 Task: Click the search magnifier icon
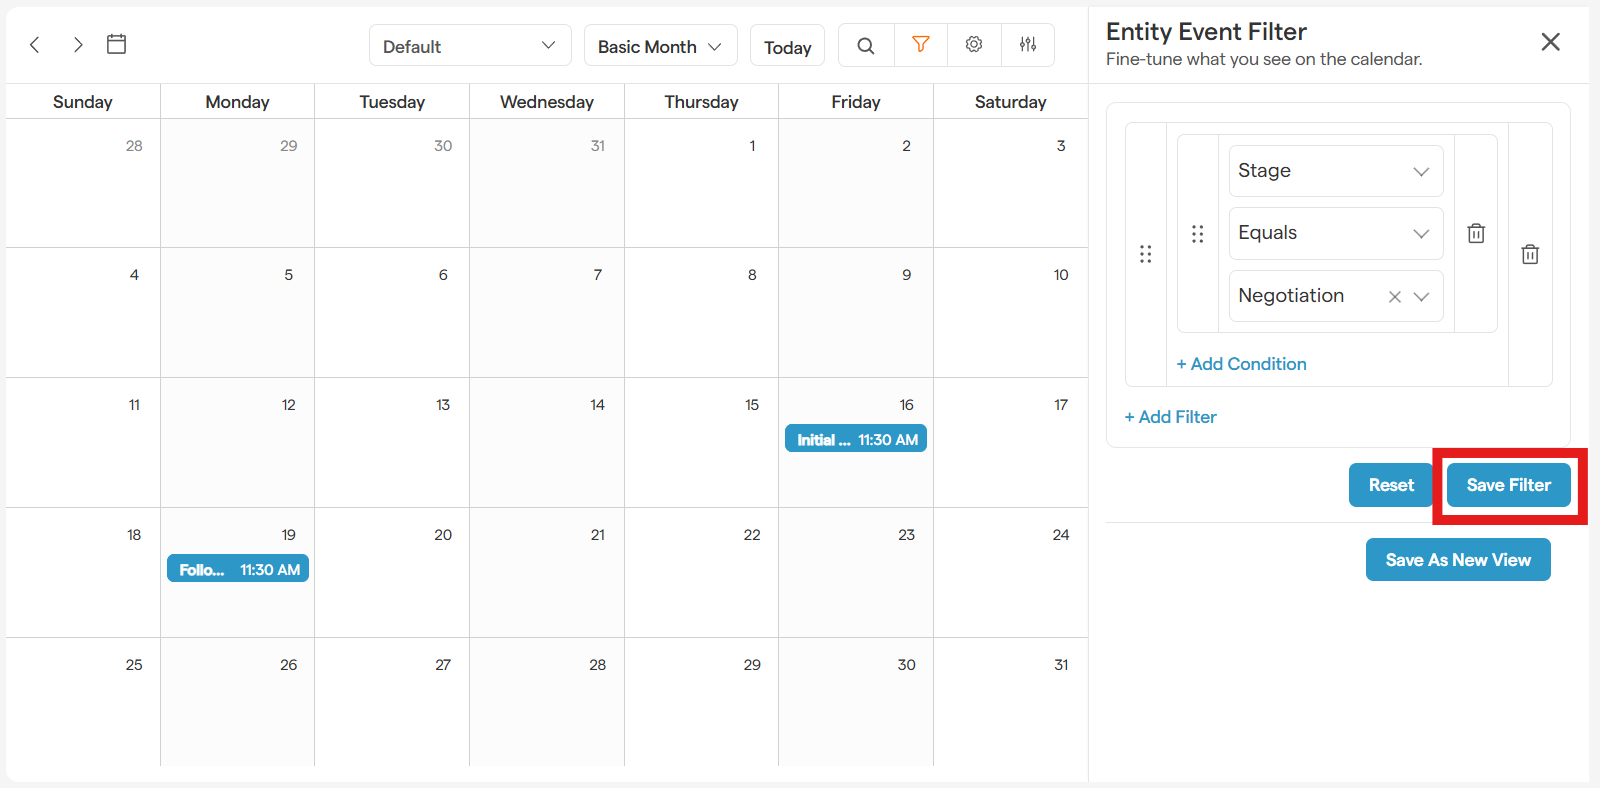(x=866, y=45)
